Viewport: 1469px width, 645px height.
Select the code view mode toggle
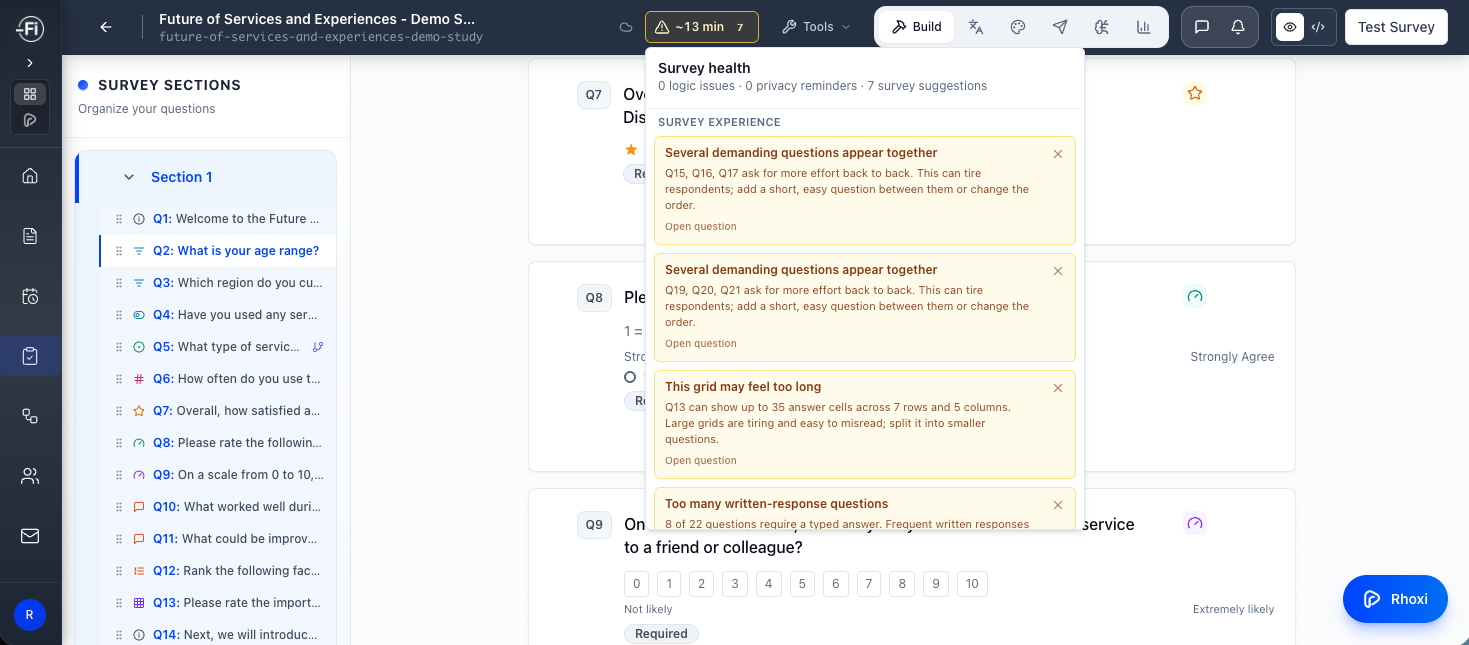pos(1318,27)
